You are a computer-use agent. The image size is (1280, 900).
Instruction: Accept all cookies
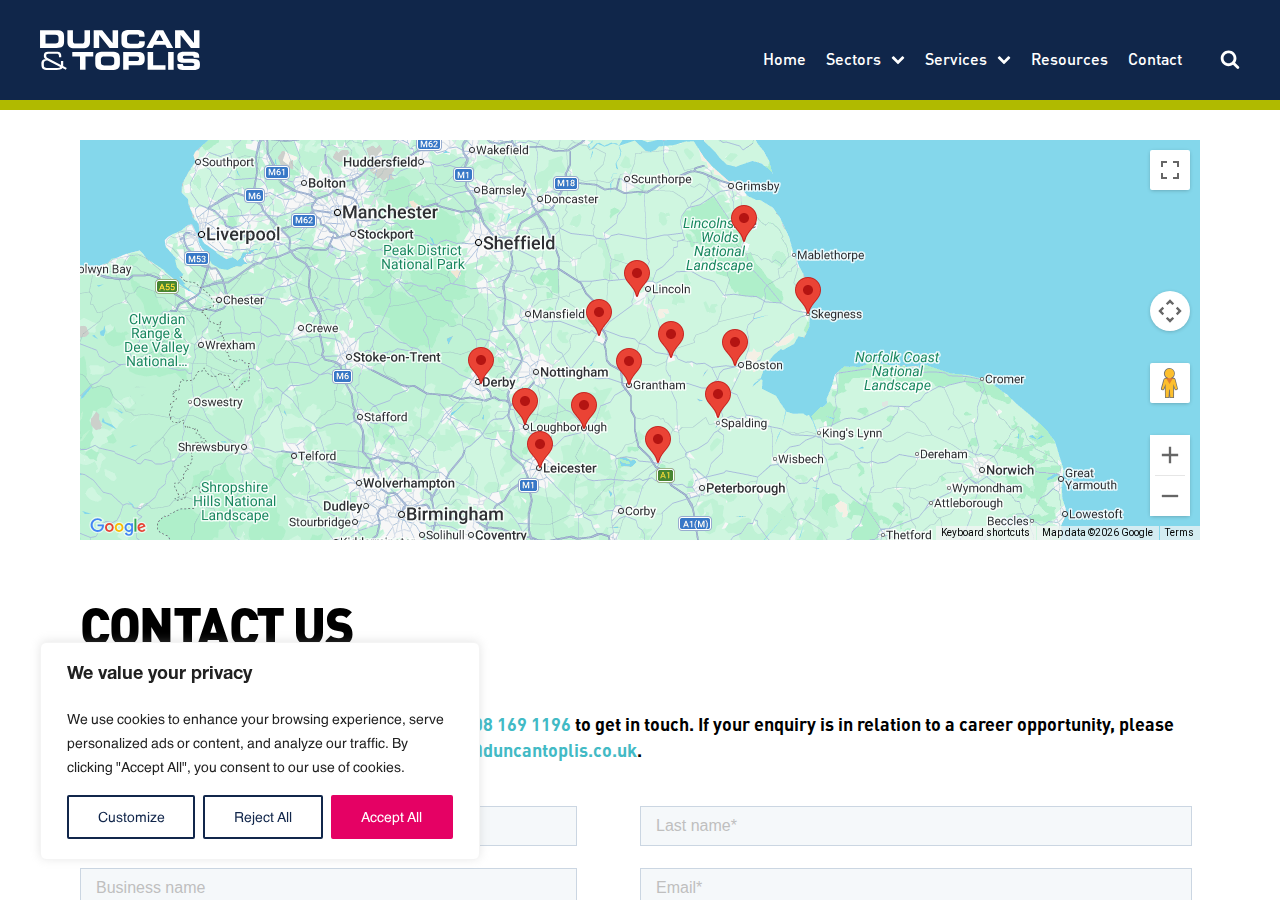coord(392,817)
